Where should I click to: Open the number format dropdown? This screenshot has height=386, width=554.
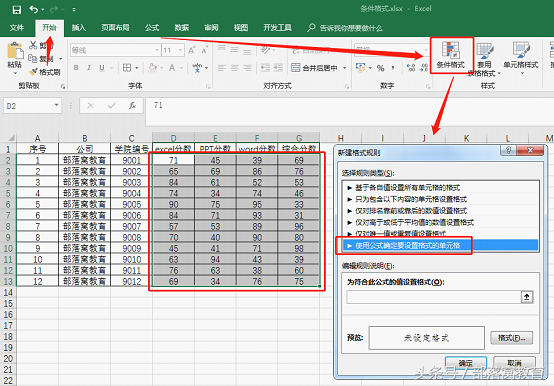[425, 51]
